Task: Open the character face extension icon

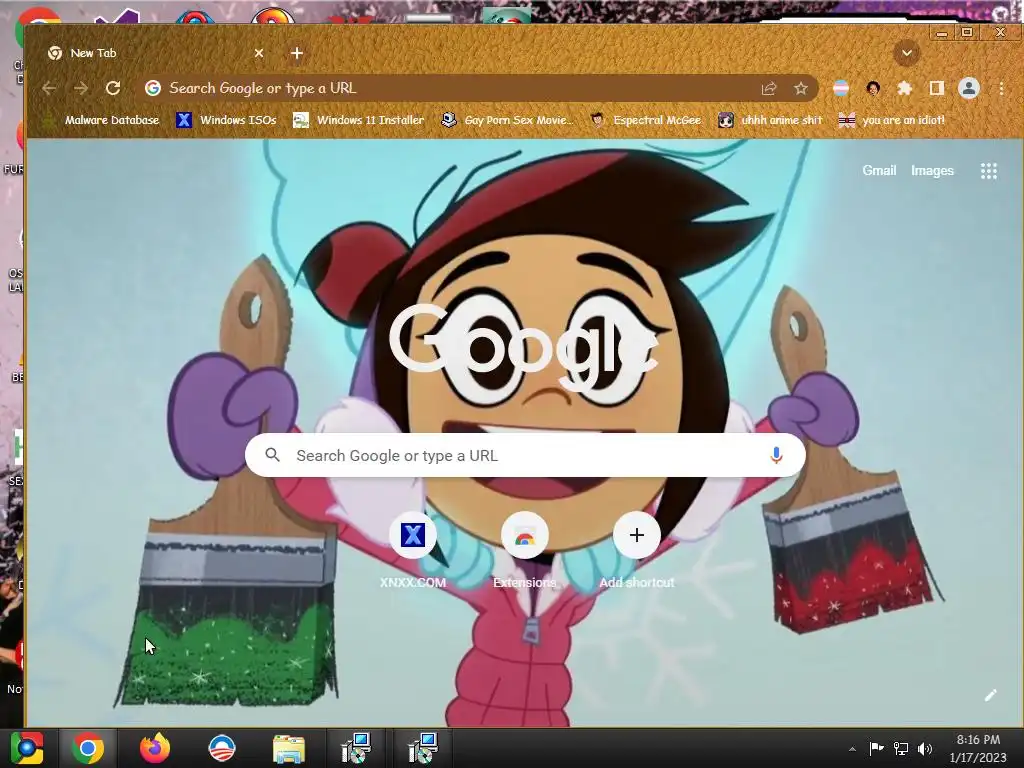Action: coord(873,88)
